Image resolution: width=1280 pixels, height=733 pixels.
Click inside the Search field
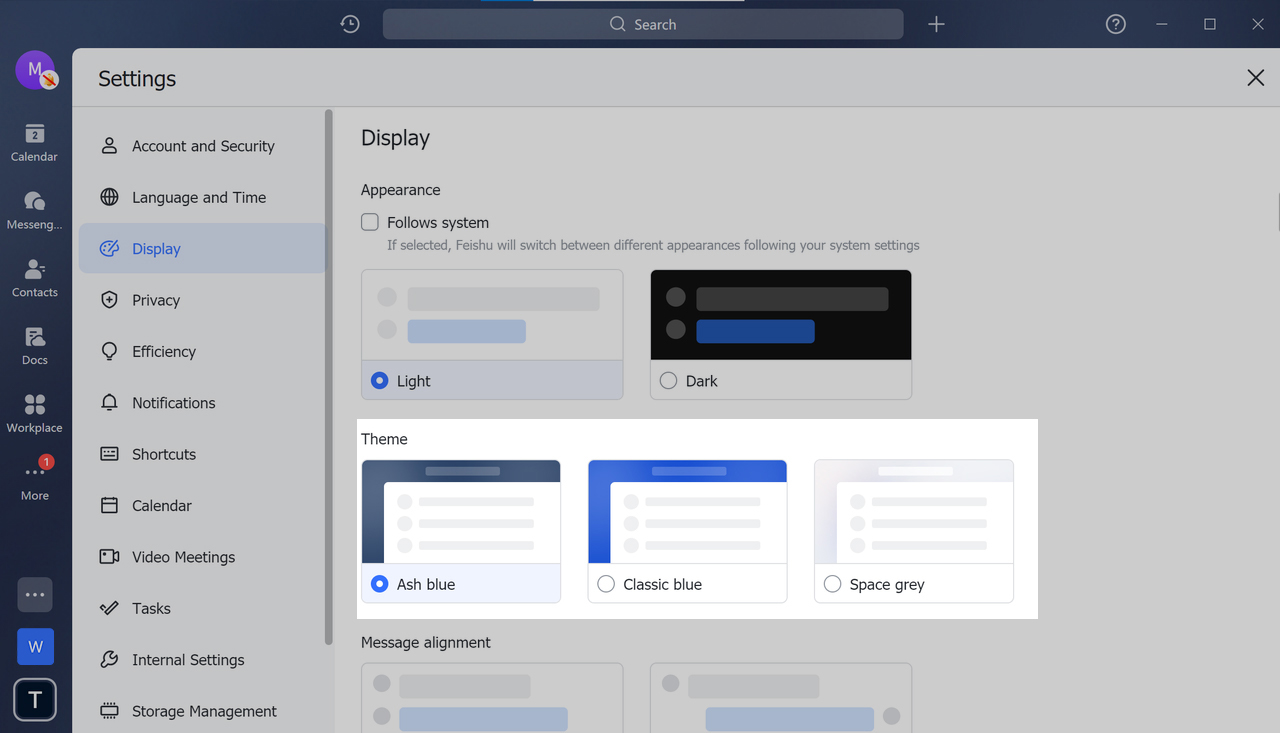[643, 23]
